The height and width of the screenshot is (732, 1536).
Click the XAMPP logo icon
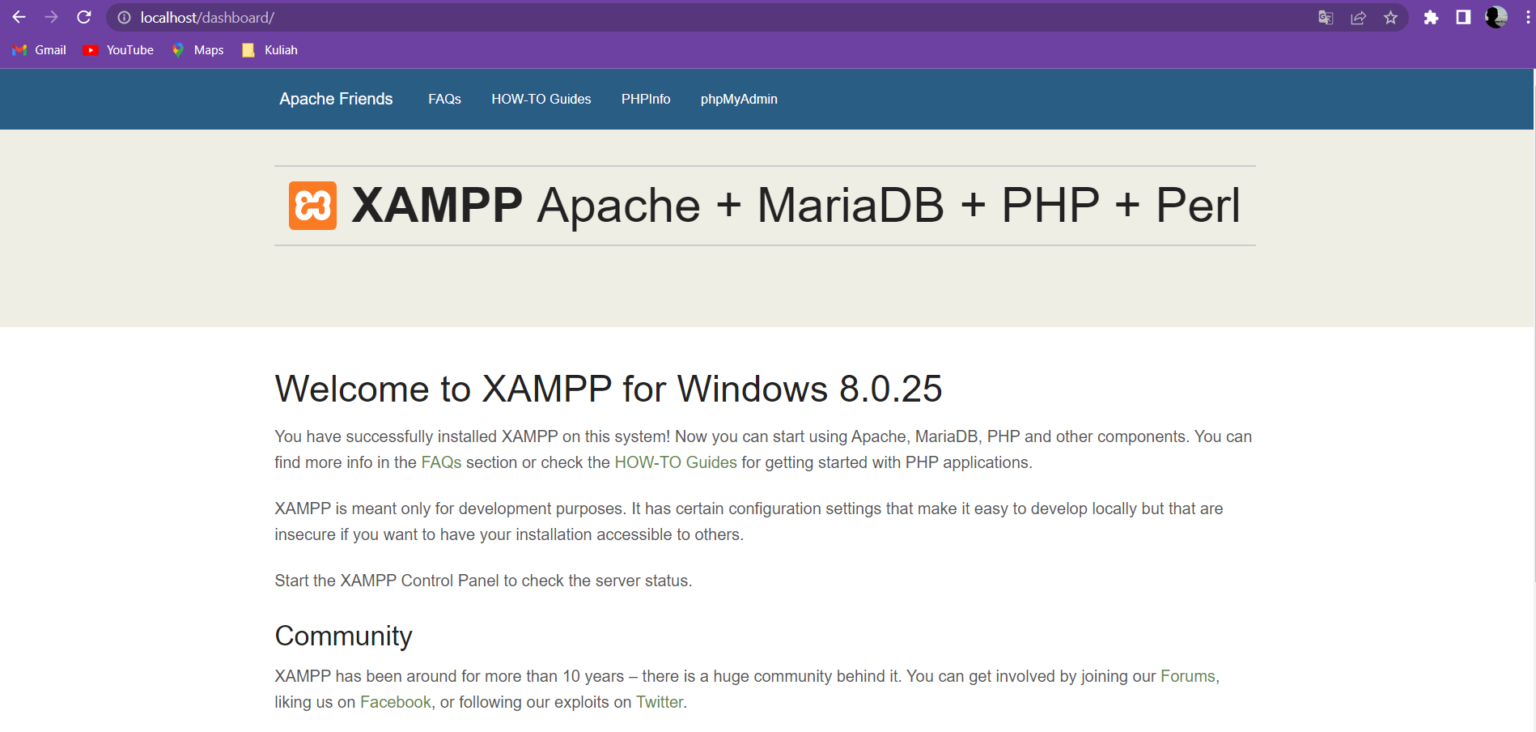tap(311, 203)
